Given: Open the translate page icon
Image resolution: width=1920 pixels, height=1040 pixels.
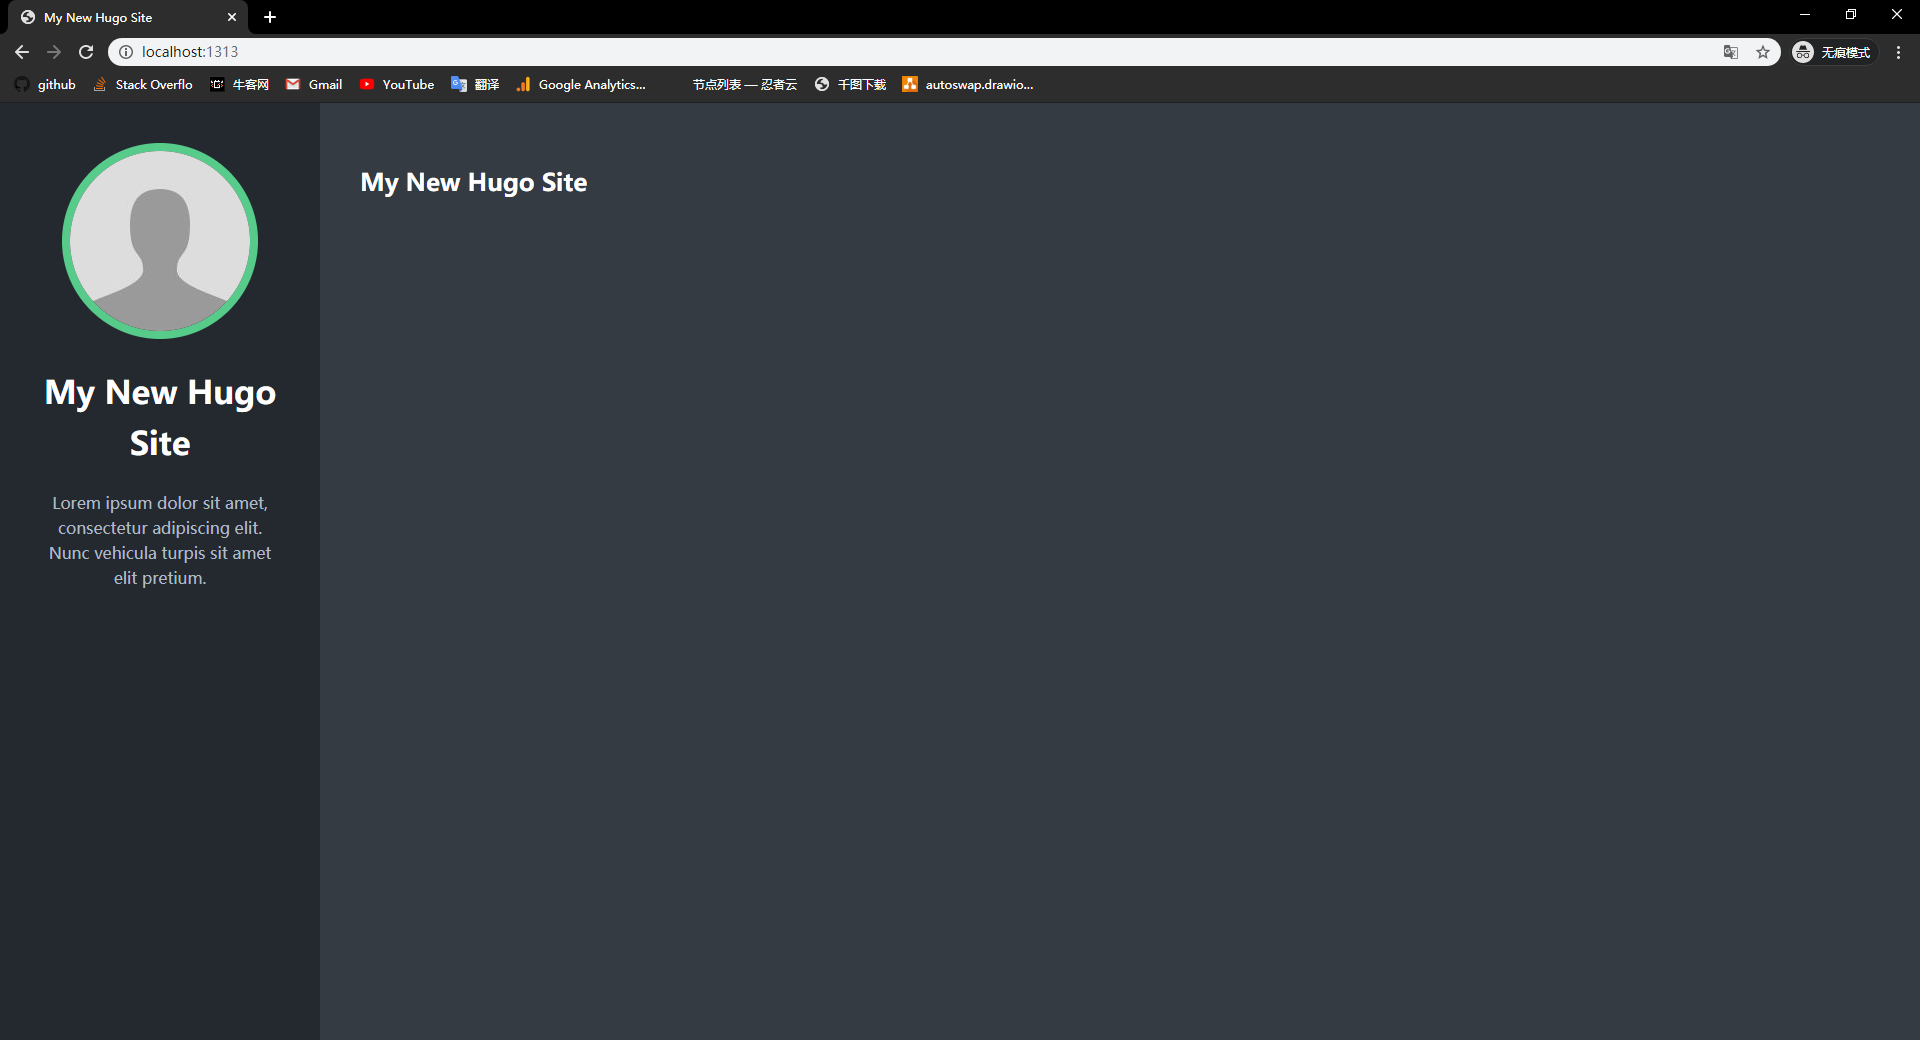Looking at the screenshot, I should pos(1731,52).
